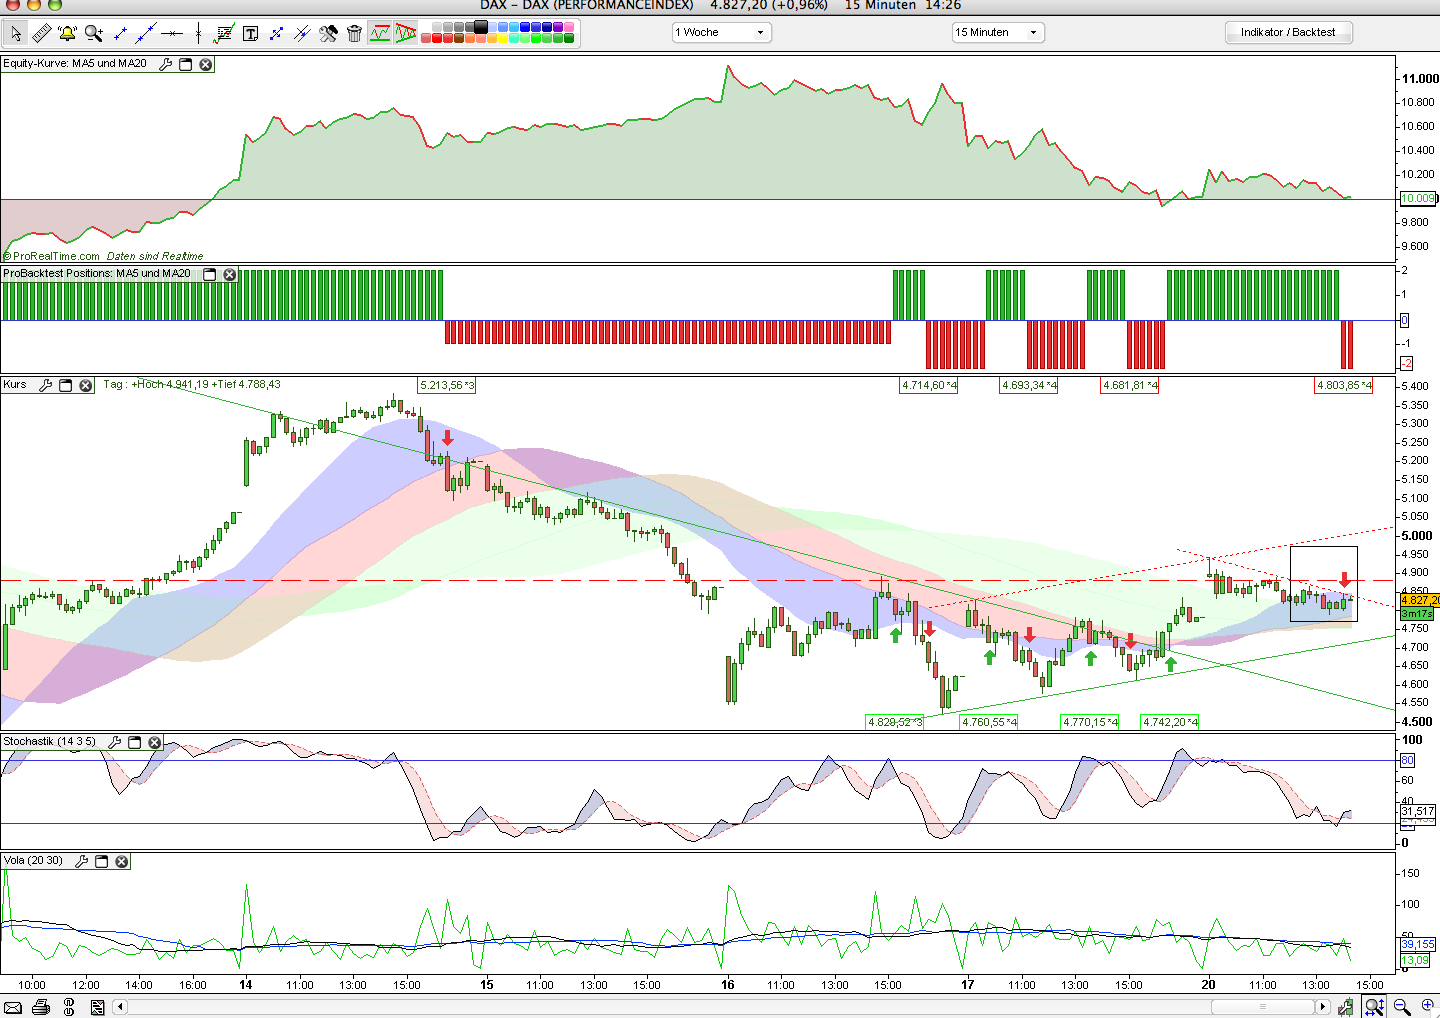
Task: Maximize the Vola panel
Action: pos(102,861)
